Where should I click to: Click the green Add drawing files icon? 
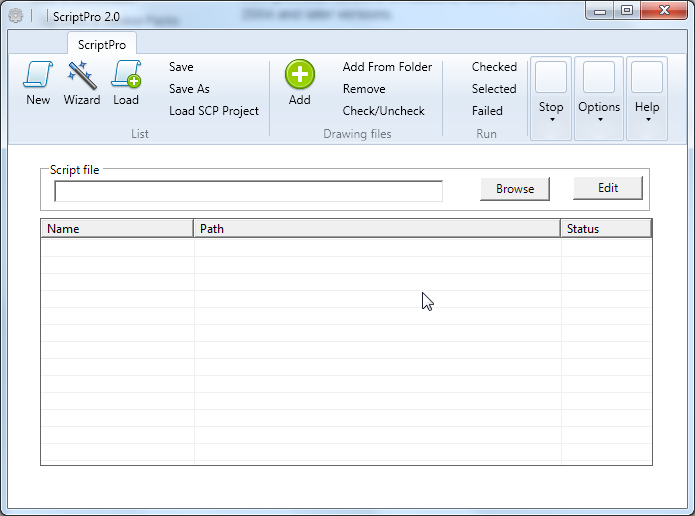(x=300, y=74)
